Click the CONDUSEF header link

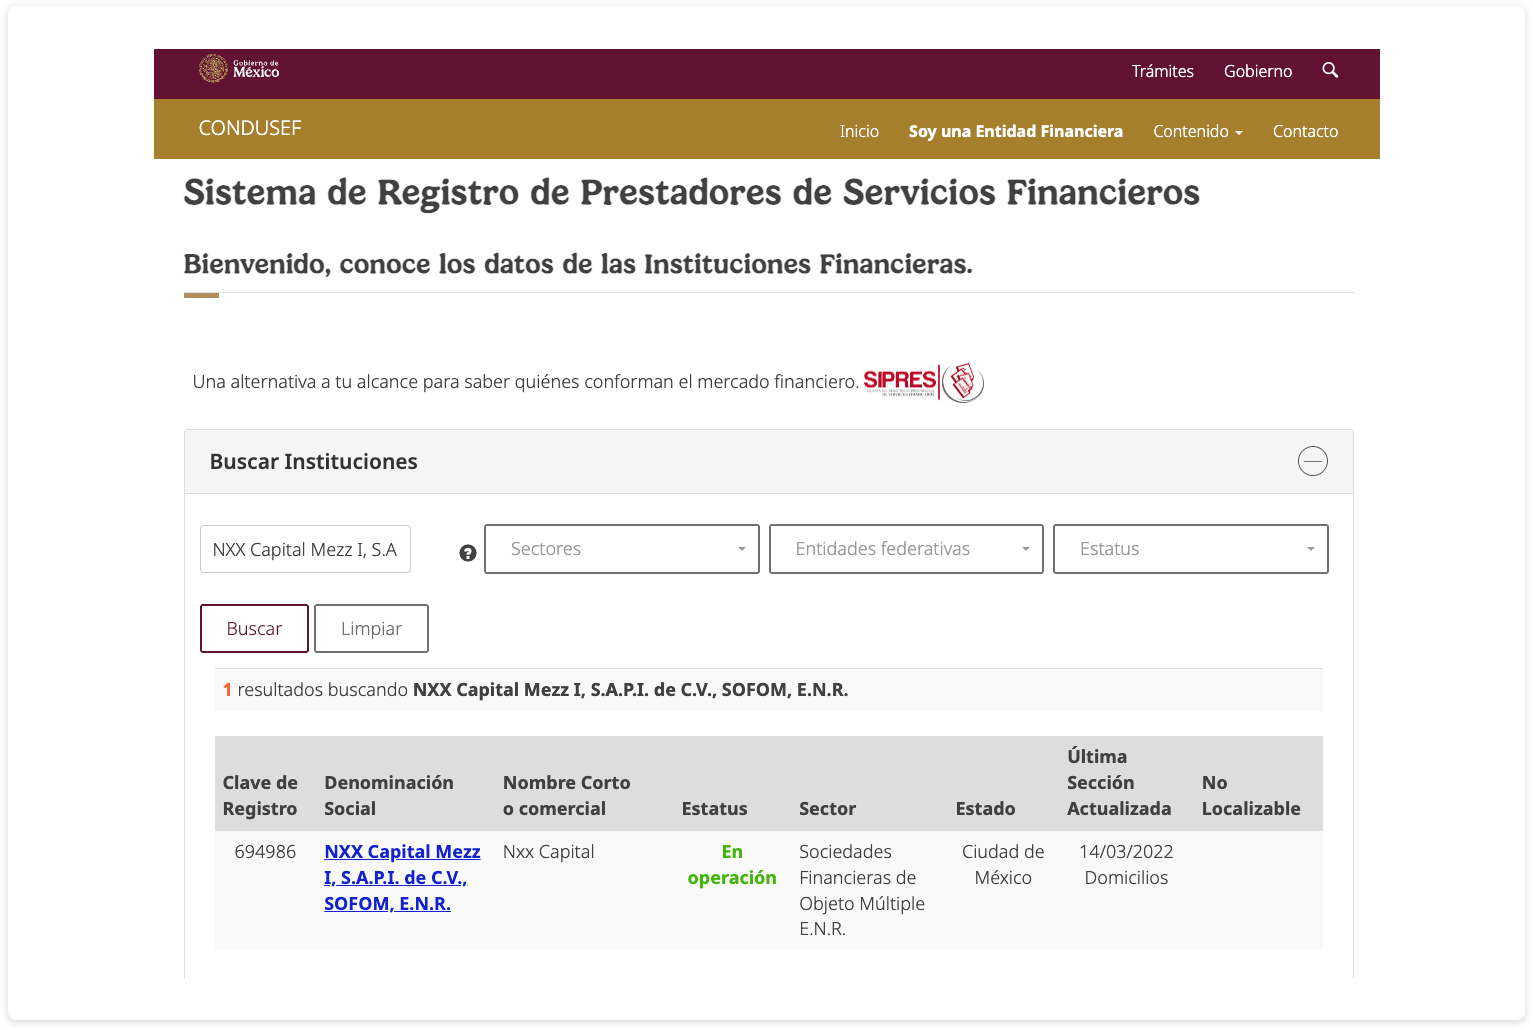click(250, 128)
